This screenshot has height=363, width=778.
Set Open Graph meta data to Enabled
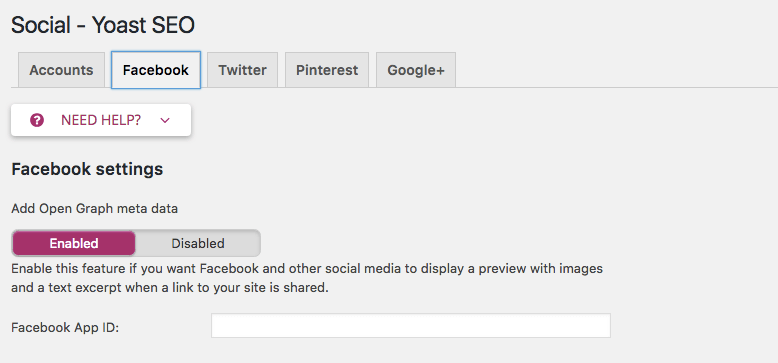pyautogui.click(x=73, y=243)
